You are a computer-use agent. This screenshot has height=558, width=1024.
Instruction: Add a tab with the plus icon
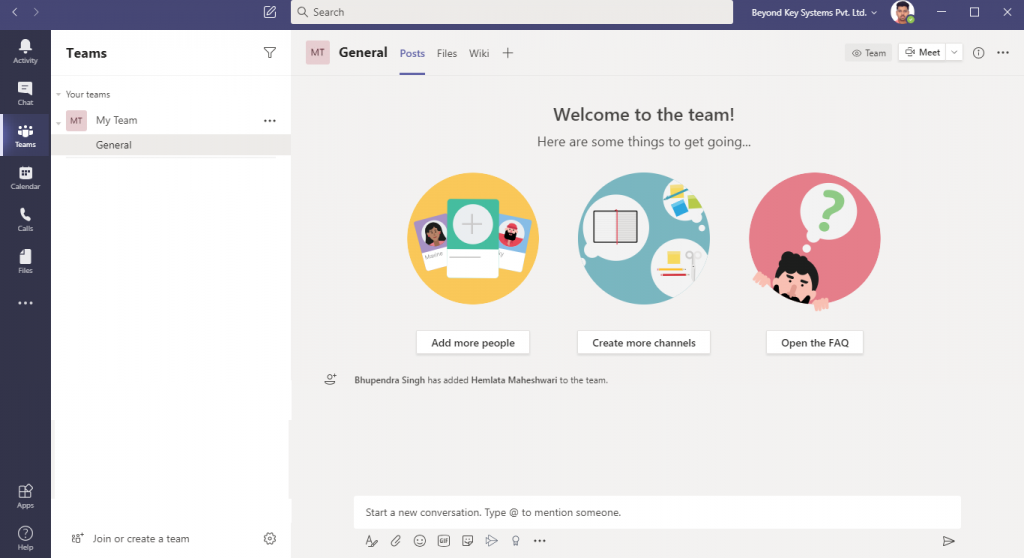coord(507,54)
